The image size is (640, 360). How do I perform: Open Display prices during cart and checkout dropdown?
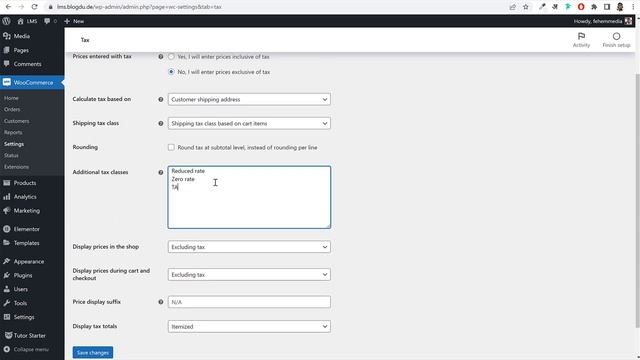pos(249,275)
